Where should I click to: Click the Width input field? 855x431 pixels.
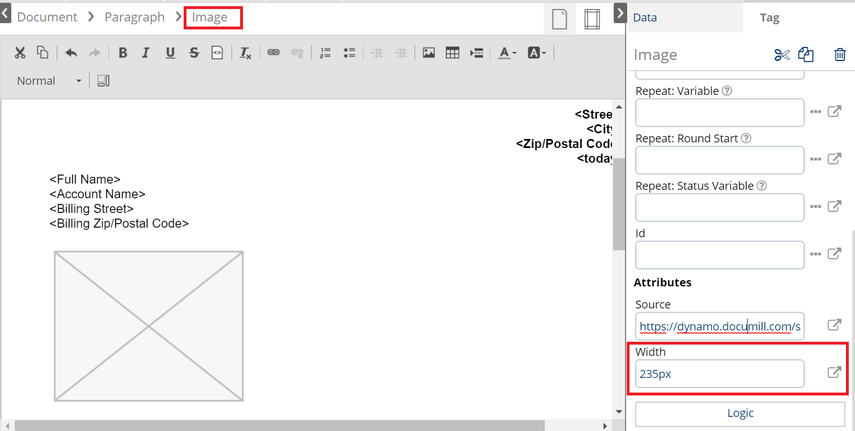tap(719, 373)
